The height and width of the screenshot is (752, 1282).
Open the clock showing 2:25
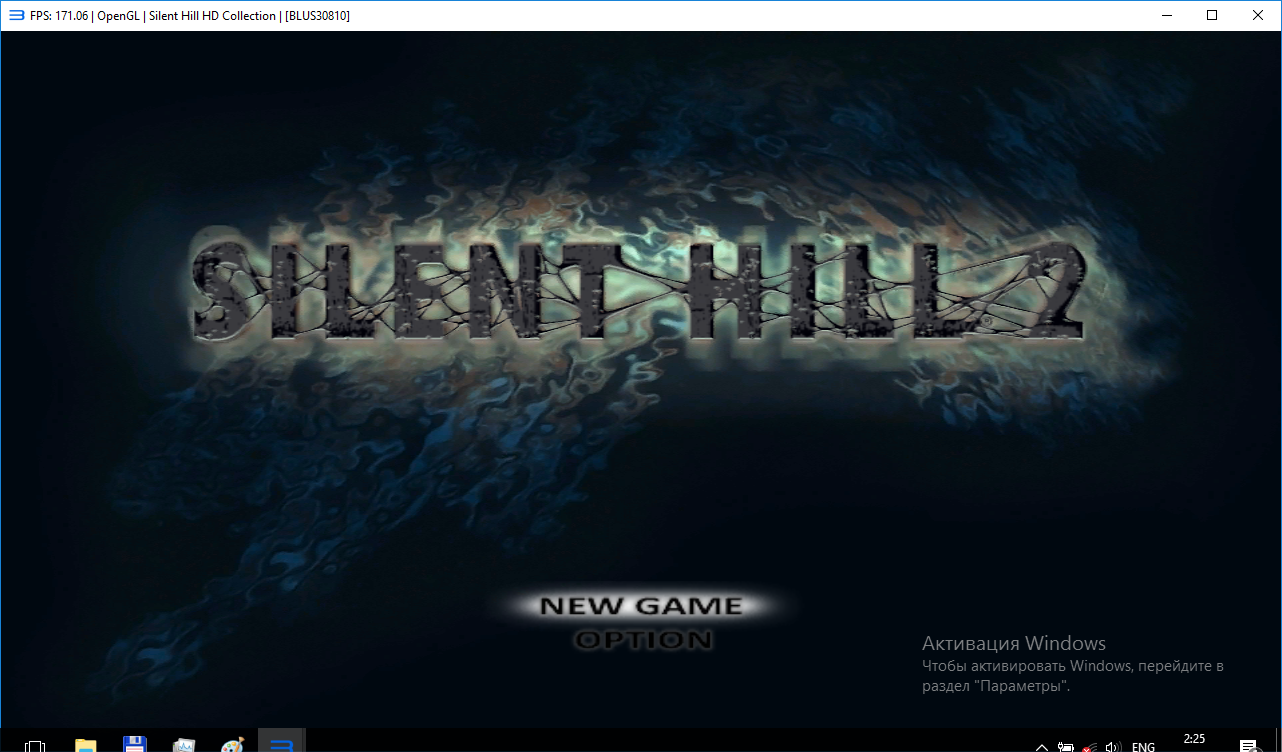point(1194,740)
